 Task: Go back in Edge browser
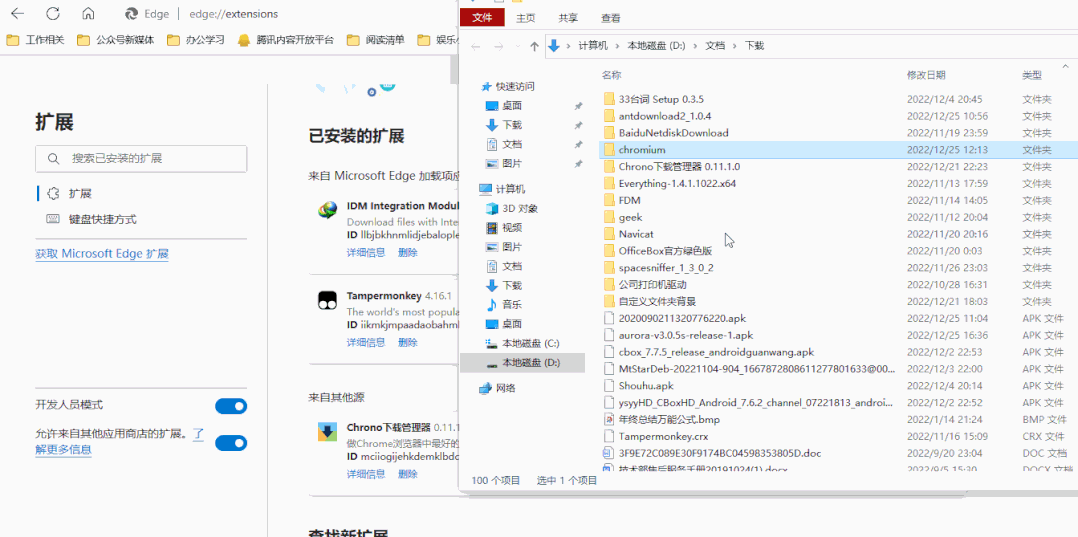[19, 14]
